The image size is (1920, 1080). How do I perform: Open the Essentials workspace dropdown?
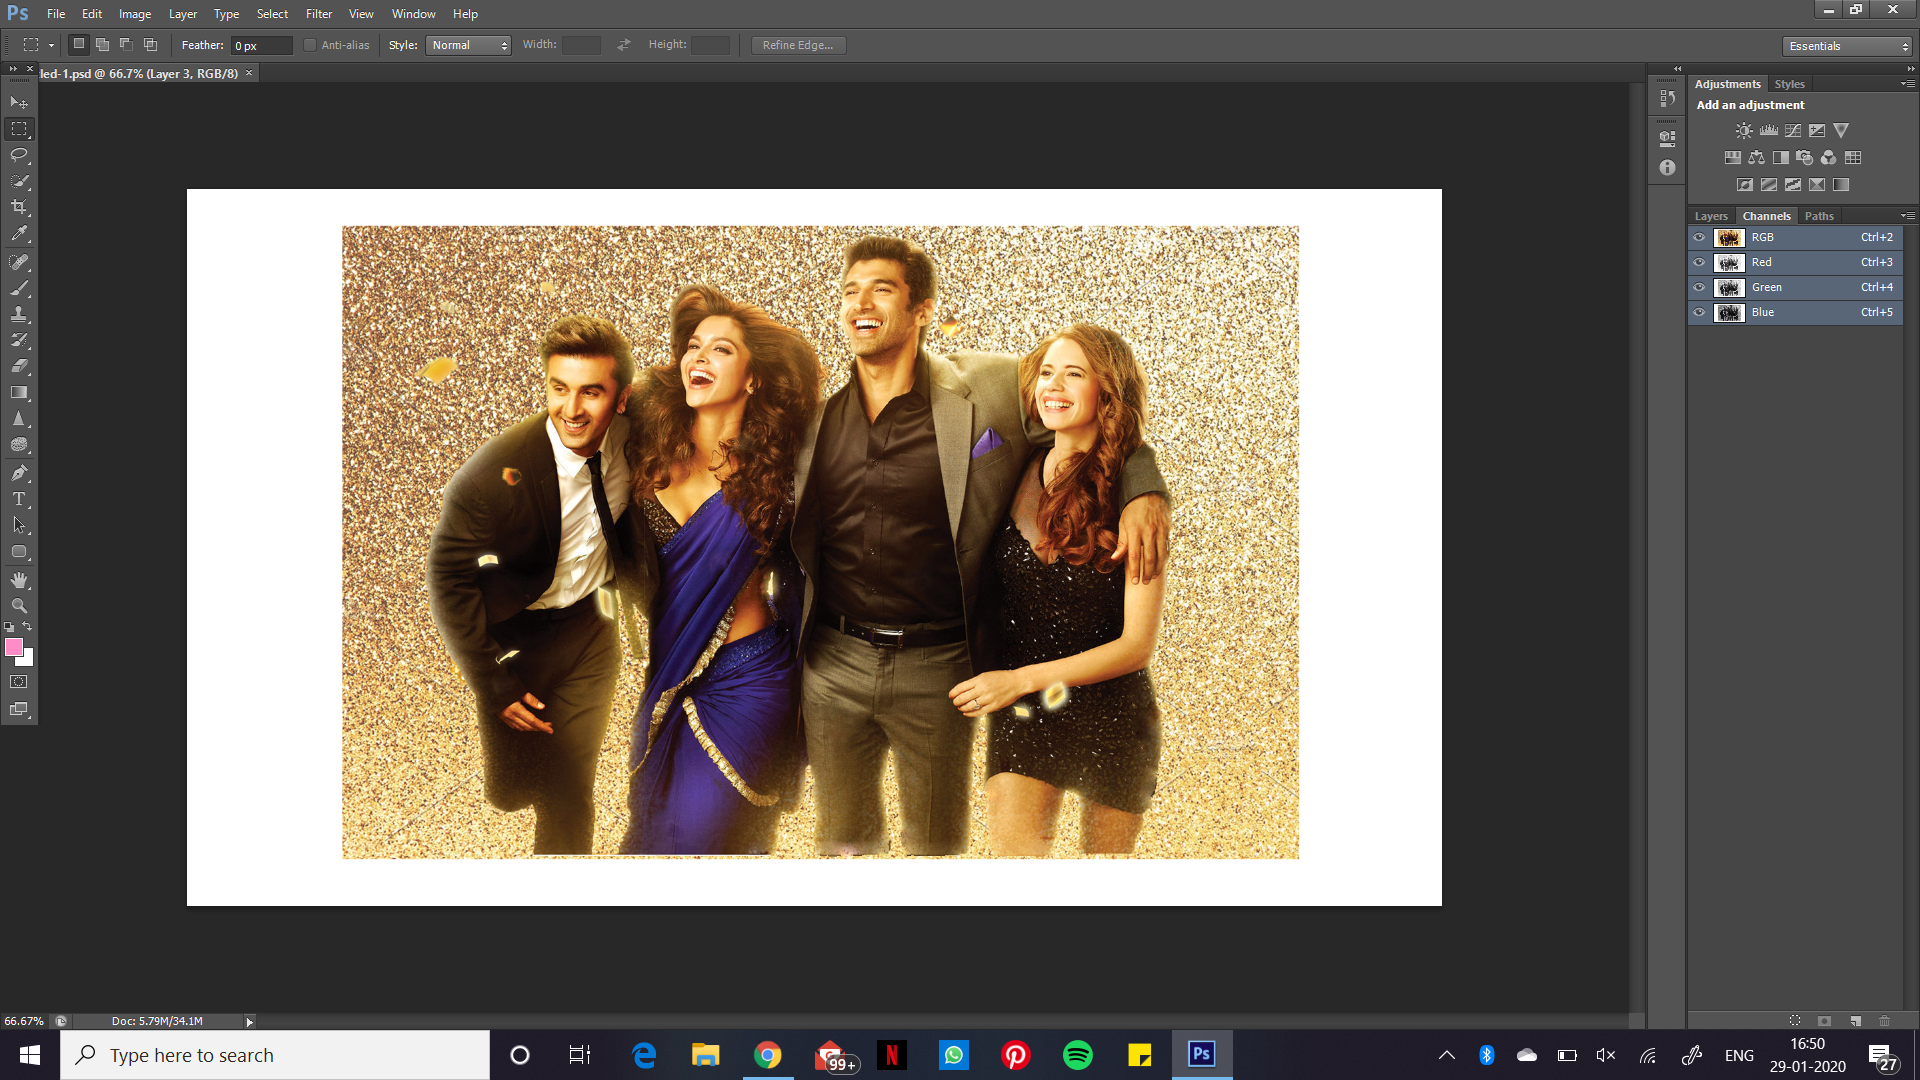point(1847,46)
